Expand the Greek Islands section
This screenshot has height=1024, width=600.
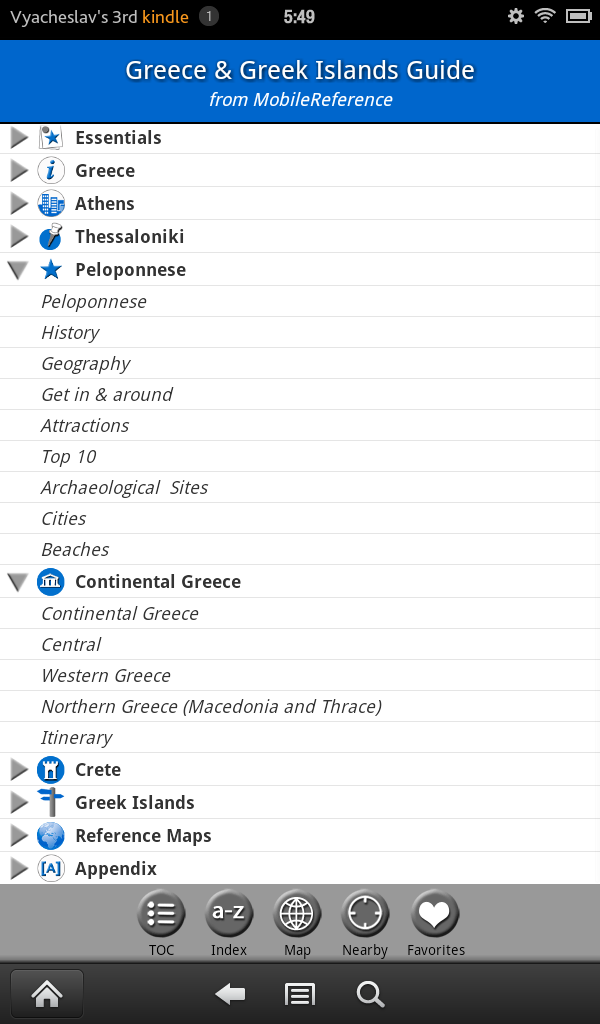tap(18, 802)
